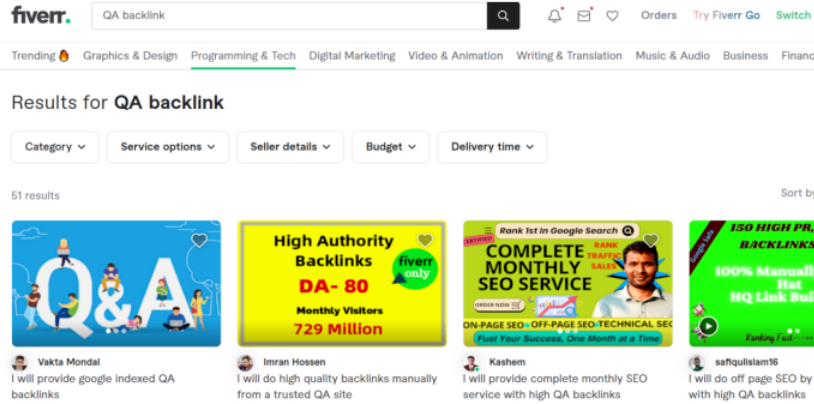Click safiqulislam16's avatar

(x=697, y=362)
